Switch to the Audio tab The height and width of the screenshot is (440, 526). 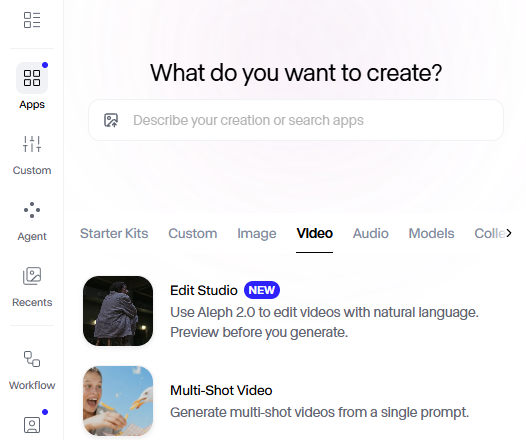tap(370, 233)
